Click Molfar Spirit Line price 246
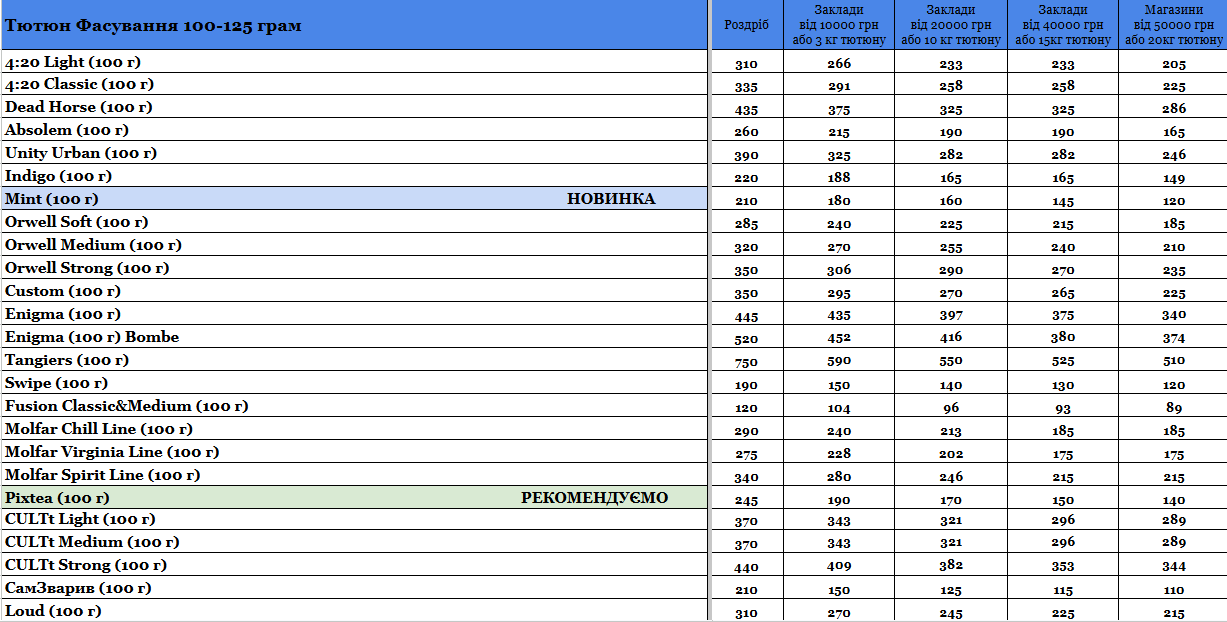Viewport: 1227px width, 622px height. (x=951, y=476)
